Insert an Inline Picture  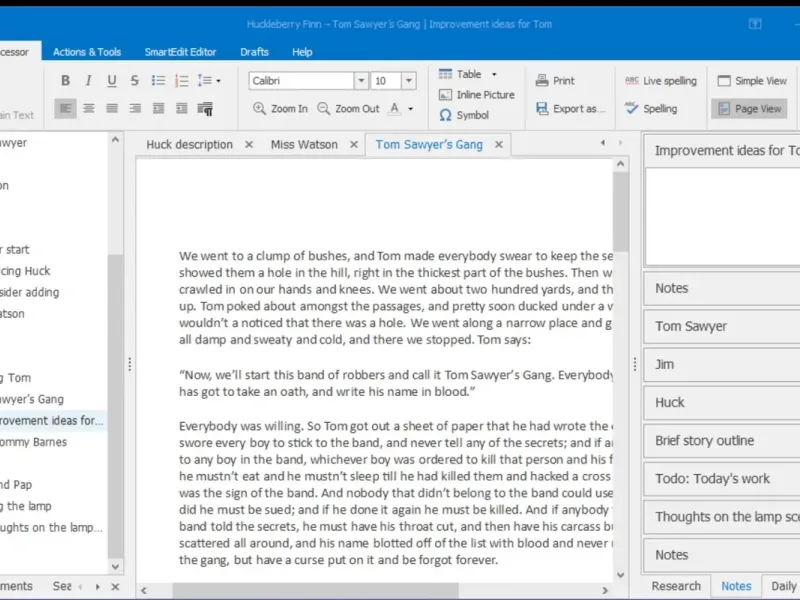(x=477, y=95)
